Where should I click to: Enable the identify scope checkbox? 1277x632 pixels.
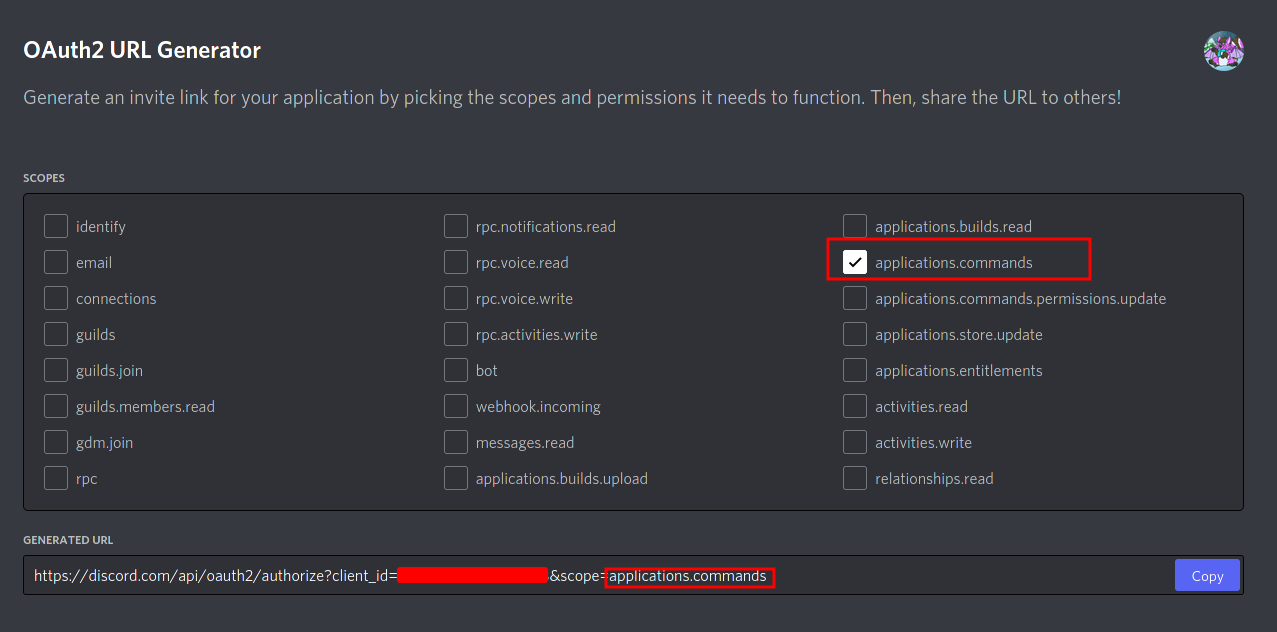56,226
